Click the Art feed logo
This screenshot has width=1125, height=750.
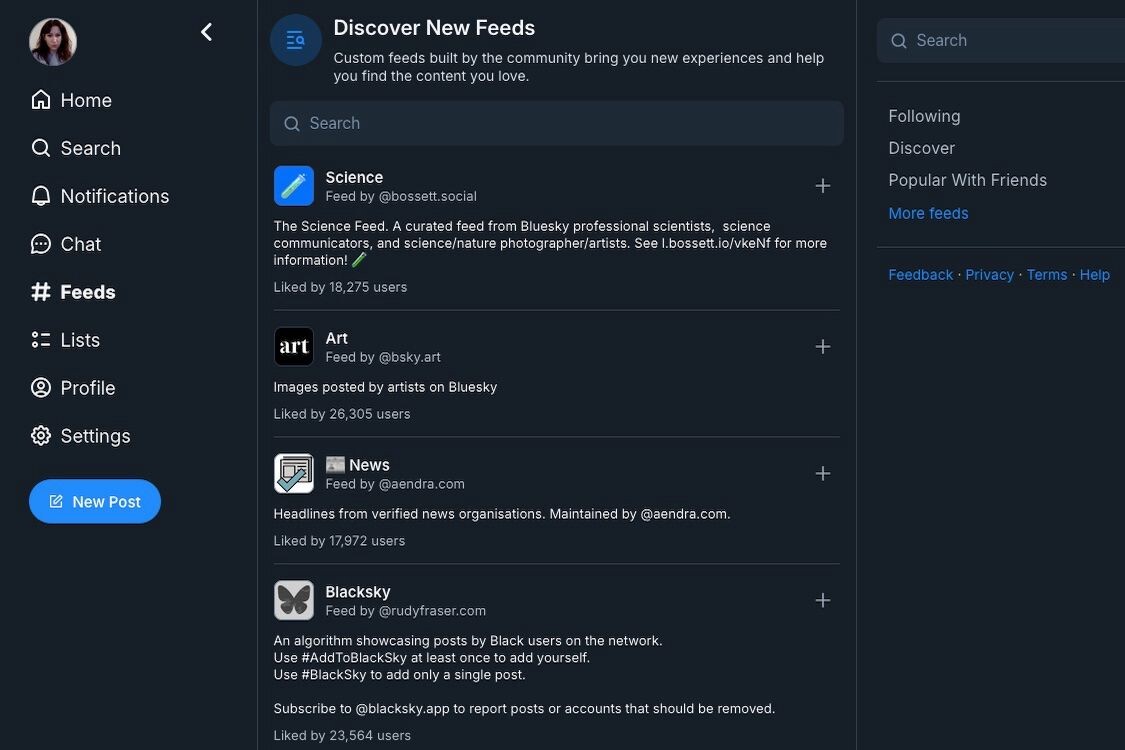pyautogui.click(x=294, y=347)
